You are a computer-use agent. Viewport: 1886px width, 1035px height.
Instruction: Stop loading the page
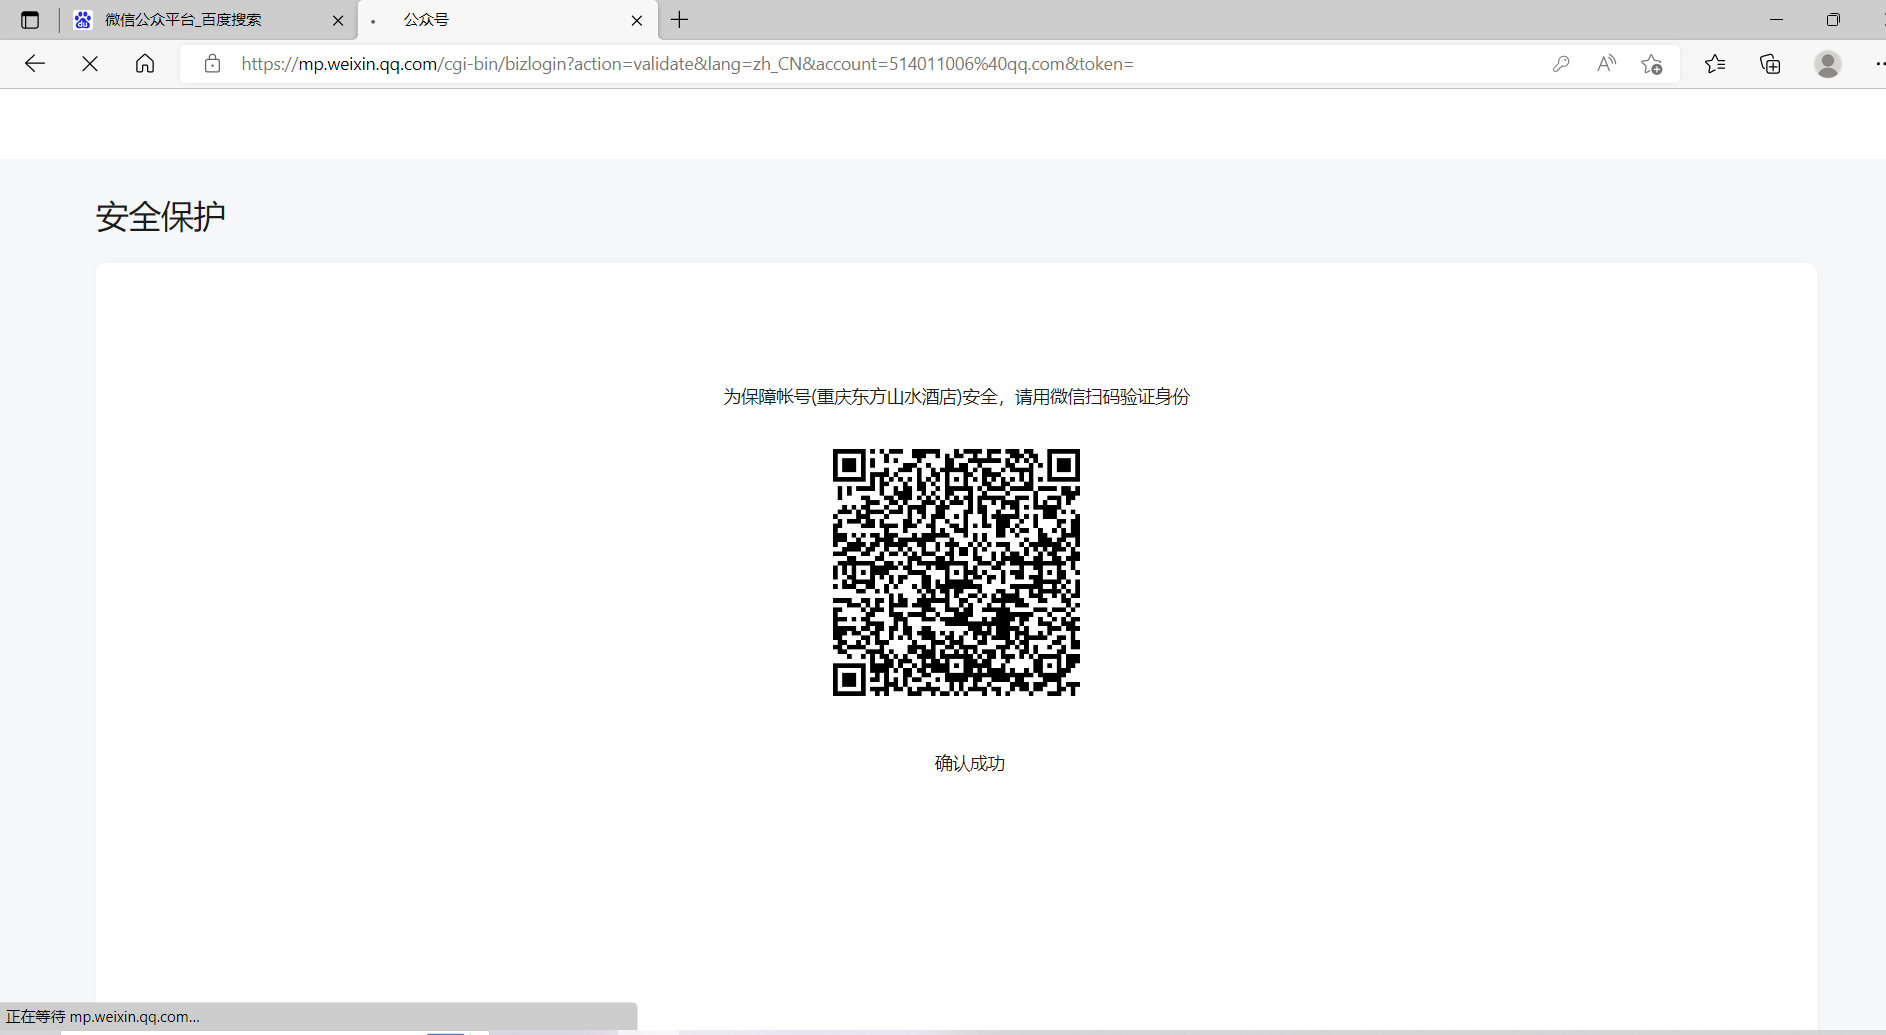[x=90, y=64]
